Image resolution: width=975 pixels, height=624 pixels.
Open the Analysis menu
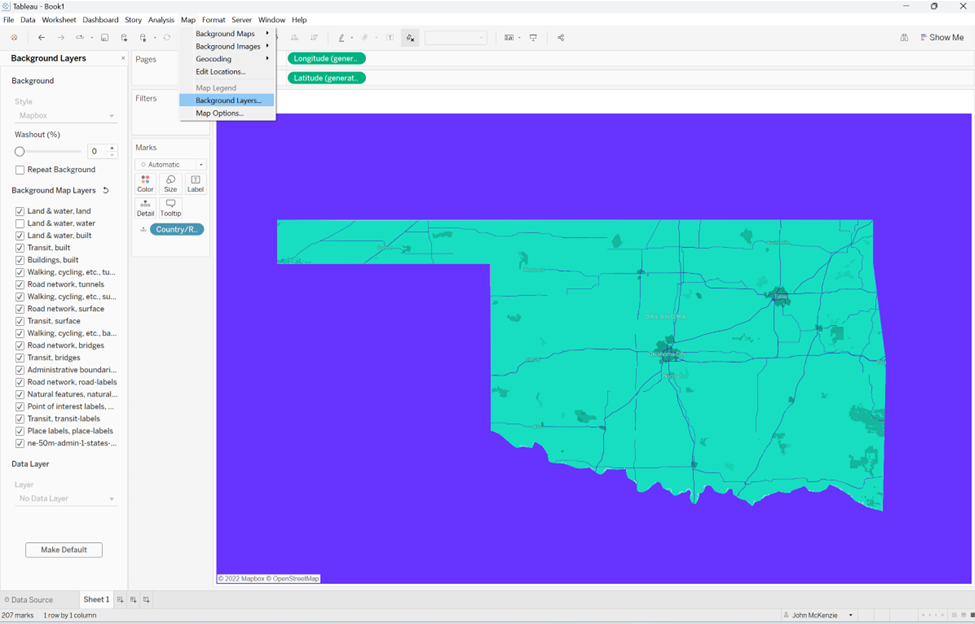[161, 20]
